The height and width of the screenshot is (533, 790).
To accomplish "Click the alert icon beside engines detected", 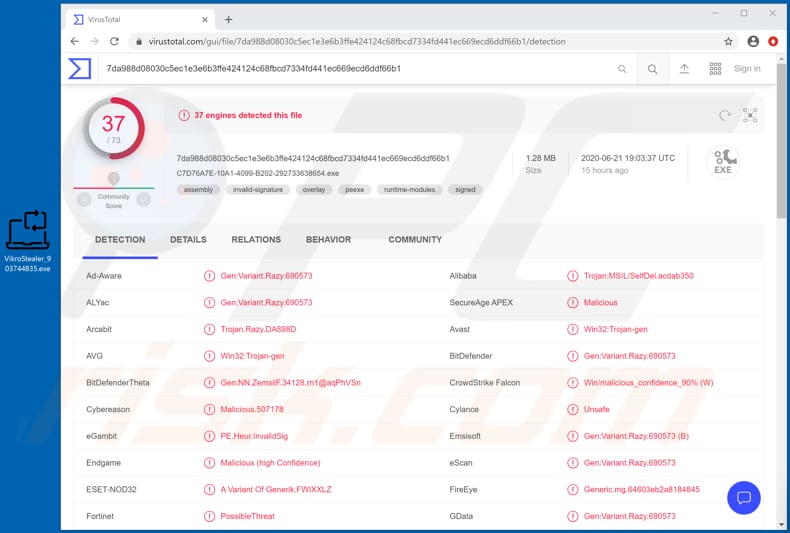I will point(184,115).
